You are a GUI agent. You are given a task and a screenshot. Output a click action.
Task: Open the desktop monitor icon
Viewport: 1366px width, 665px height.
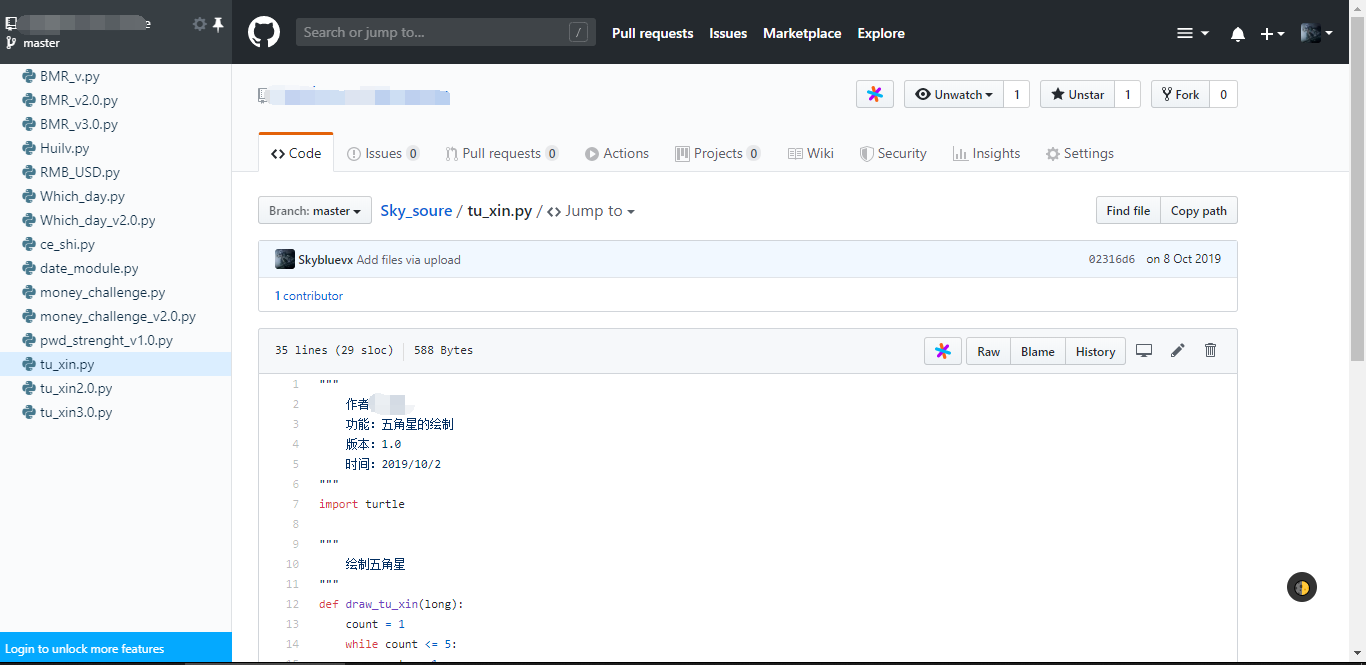coord(1144,351)
